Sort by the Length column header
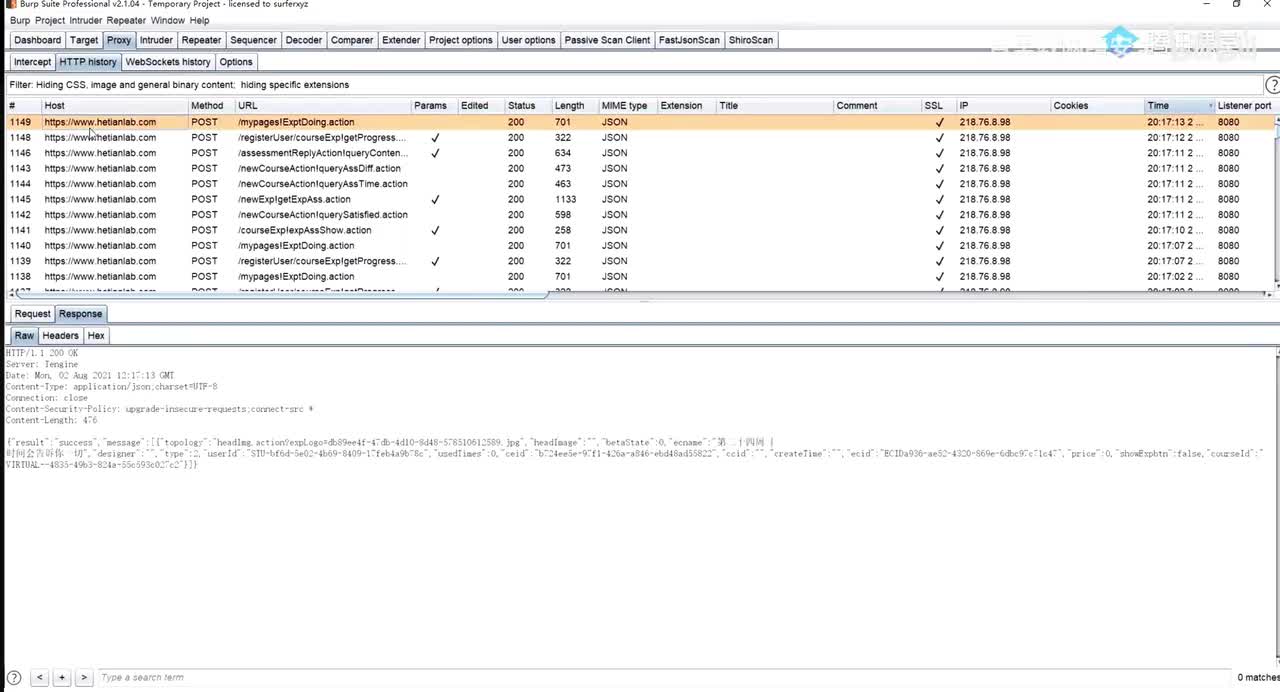 pos(575,106)
